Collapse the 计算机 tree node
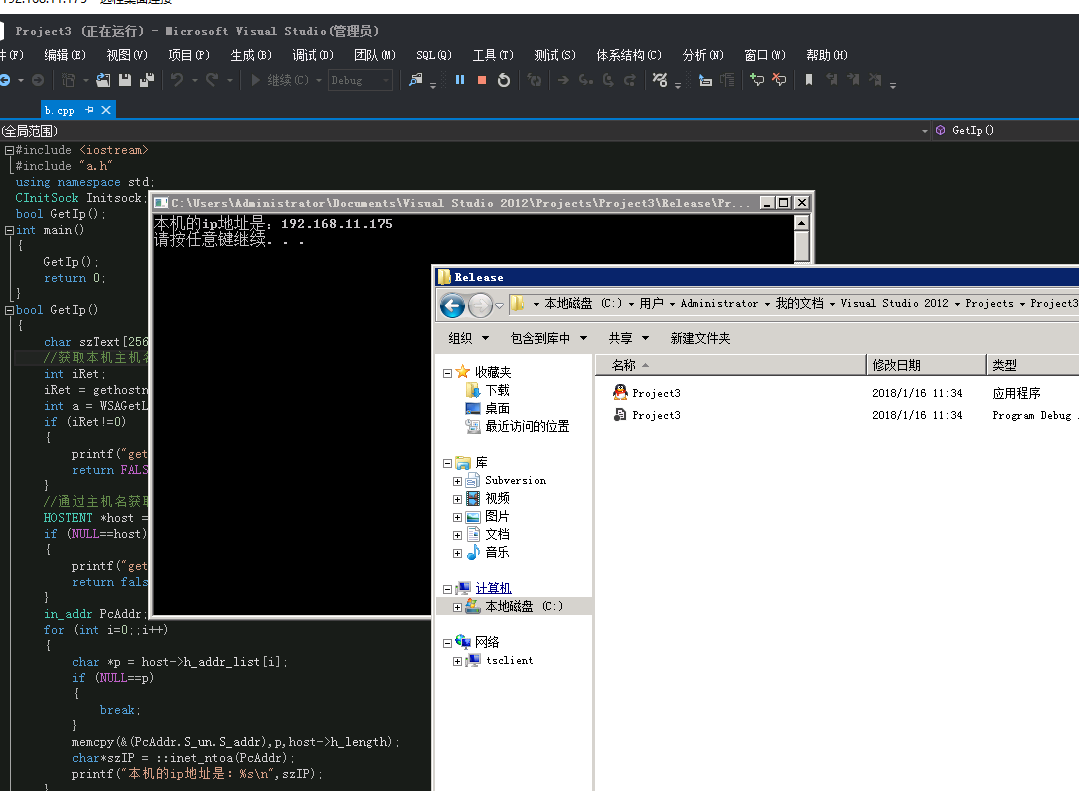 pos(447,589)
